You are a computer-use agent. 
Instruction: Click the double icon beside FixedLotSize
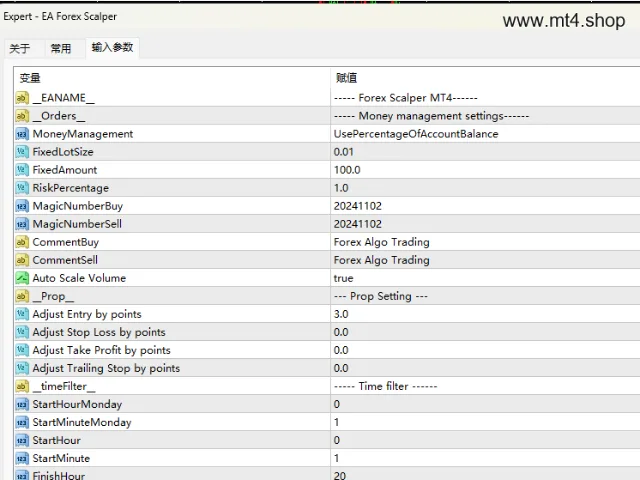22,152
